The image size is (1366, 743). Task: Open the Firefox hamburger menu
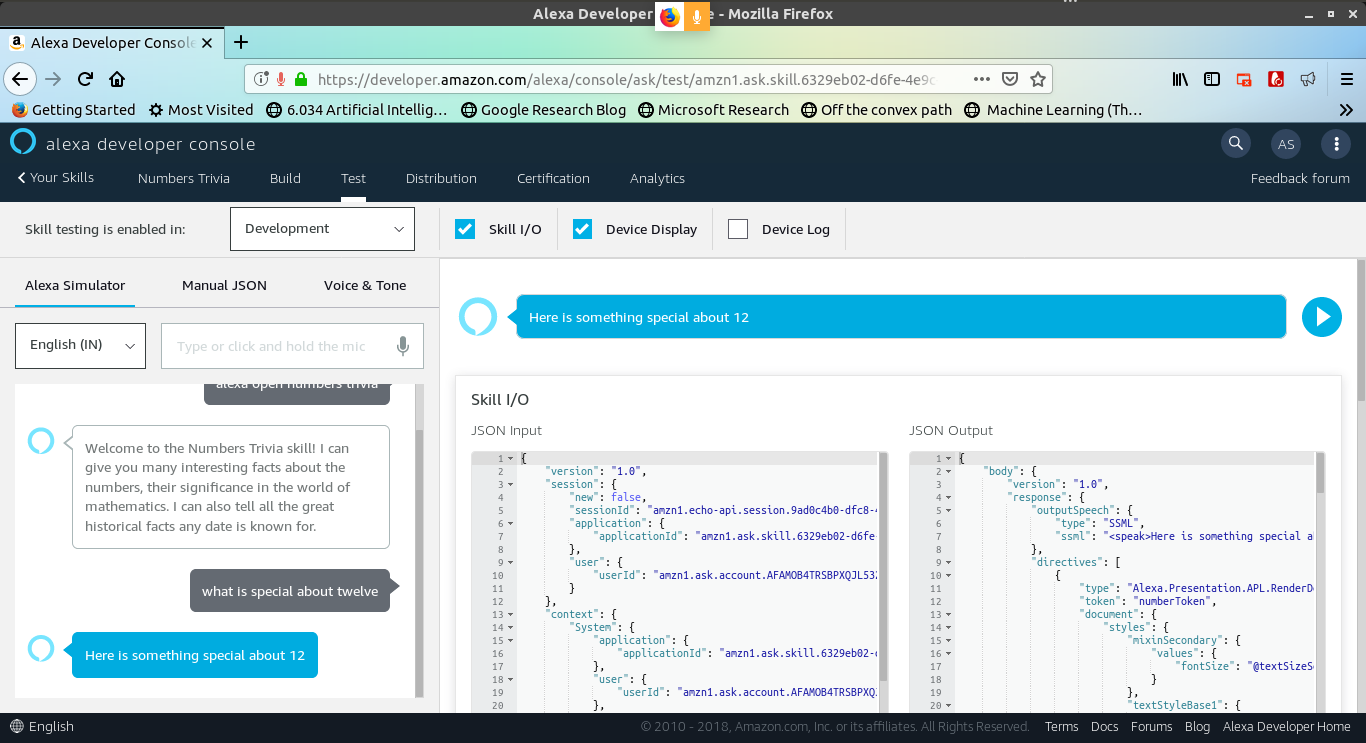click(x=1347, y=79)
